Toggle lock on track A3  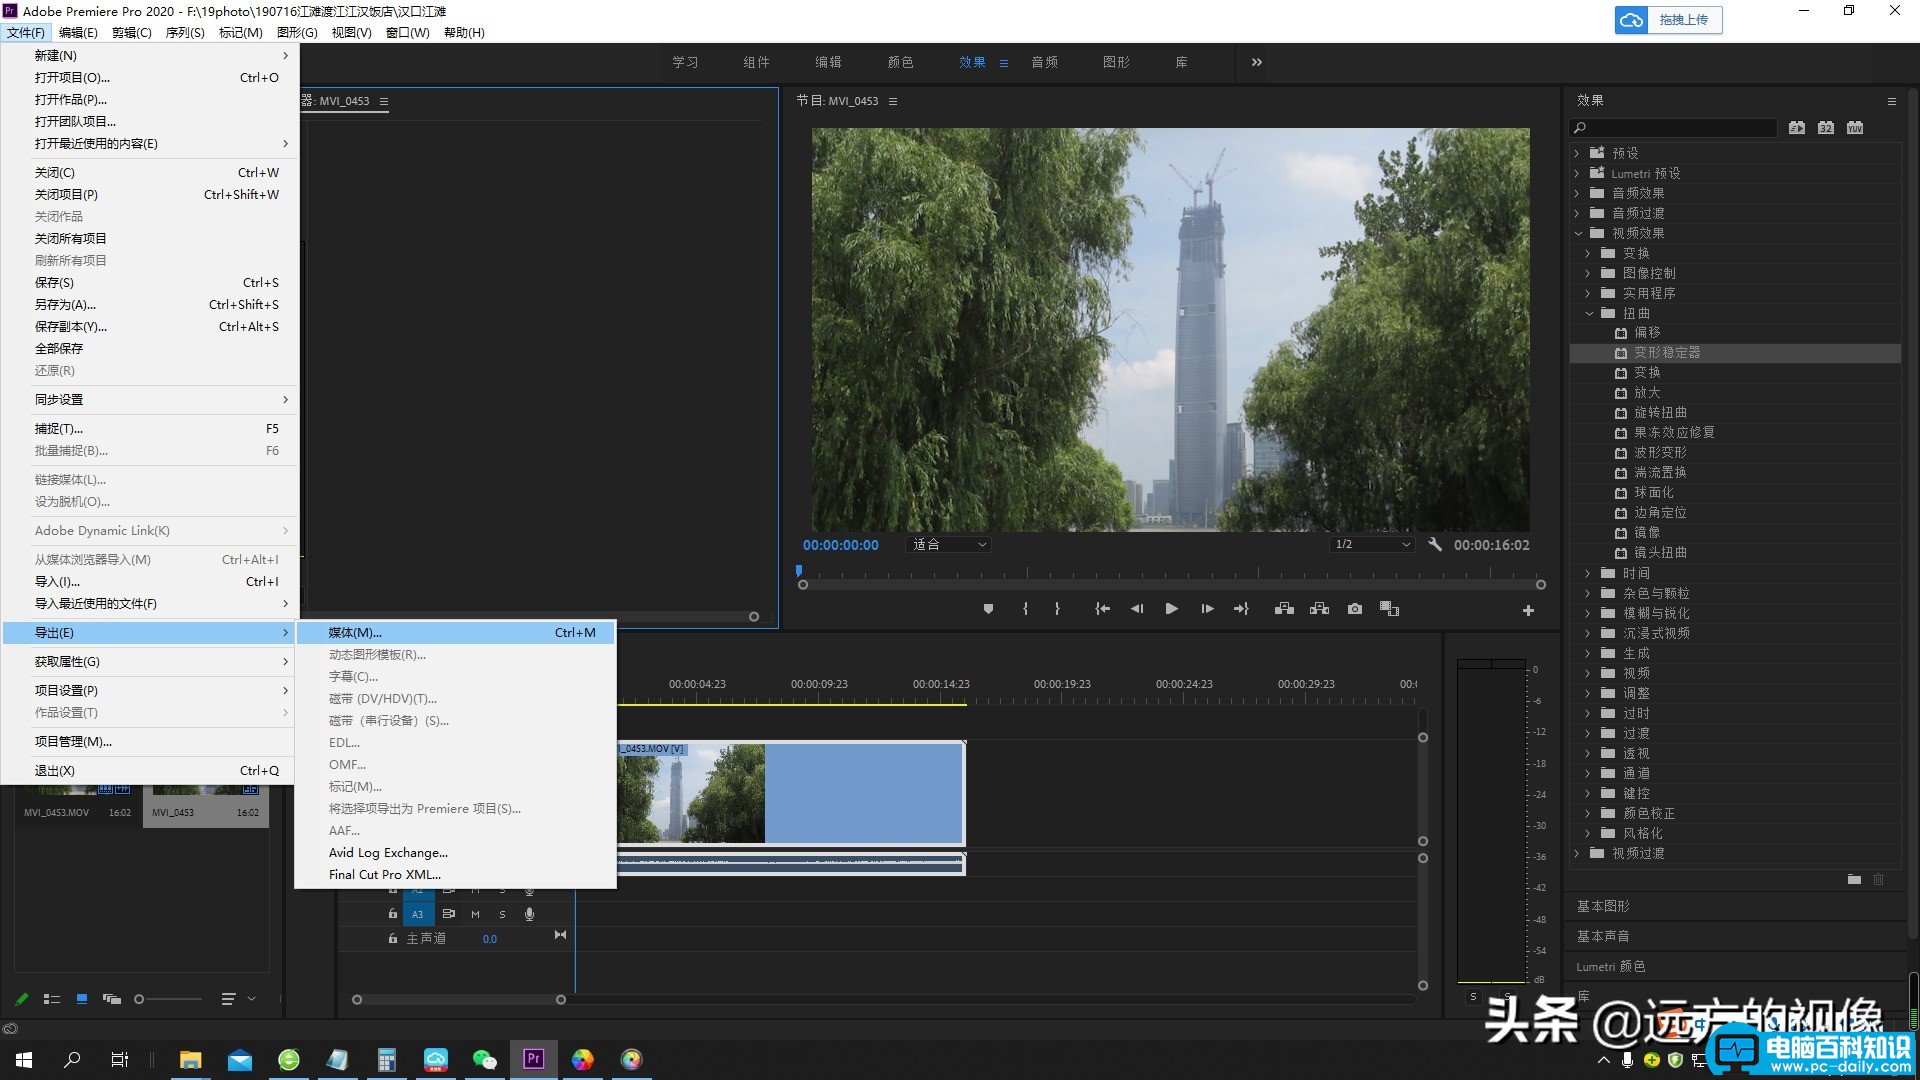(x=392, y=914)
